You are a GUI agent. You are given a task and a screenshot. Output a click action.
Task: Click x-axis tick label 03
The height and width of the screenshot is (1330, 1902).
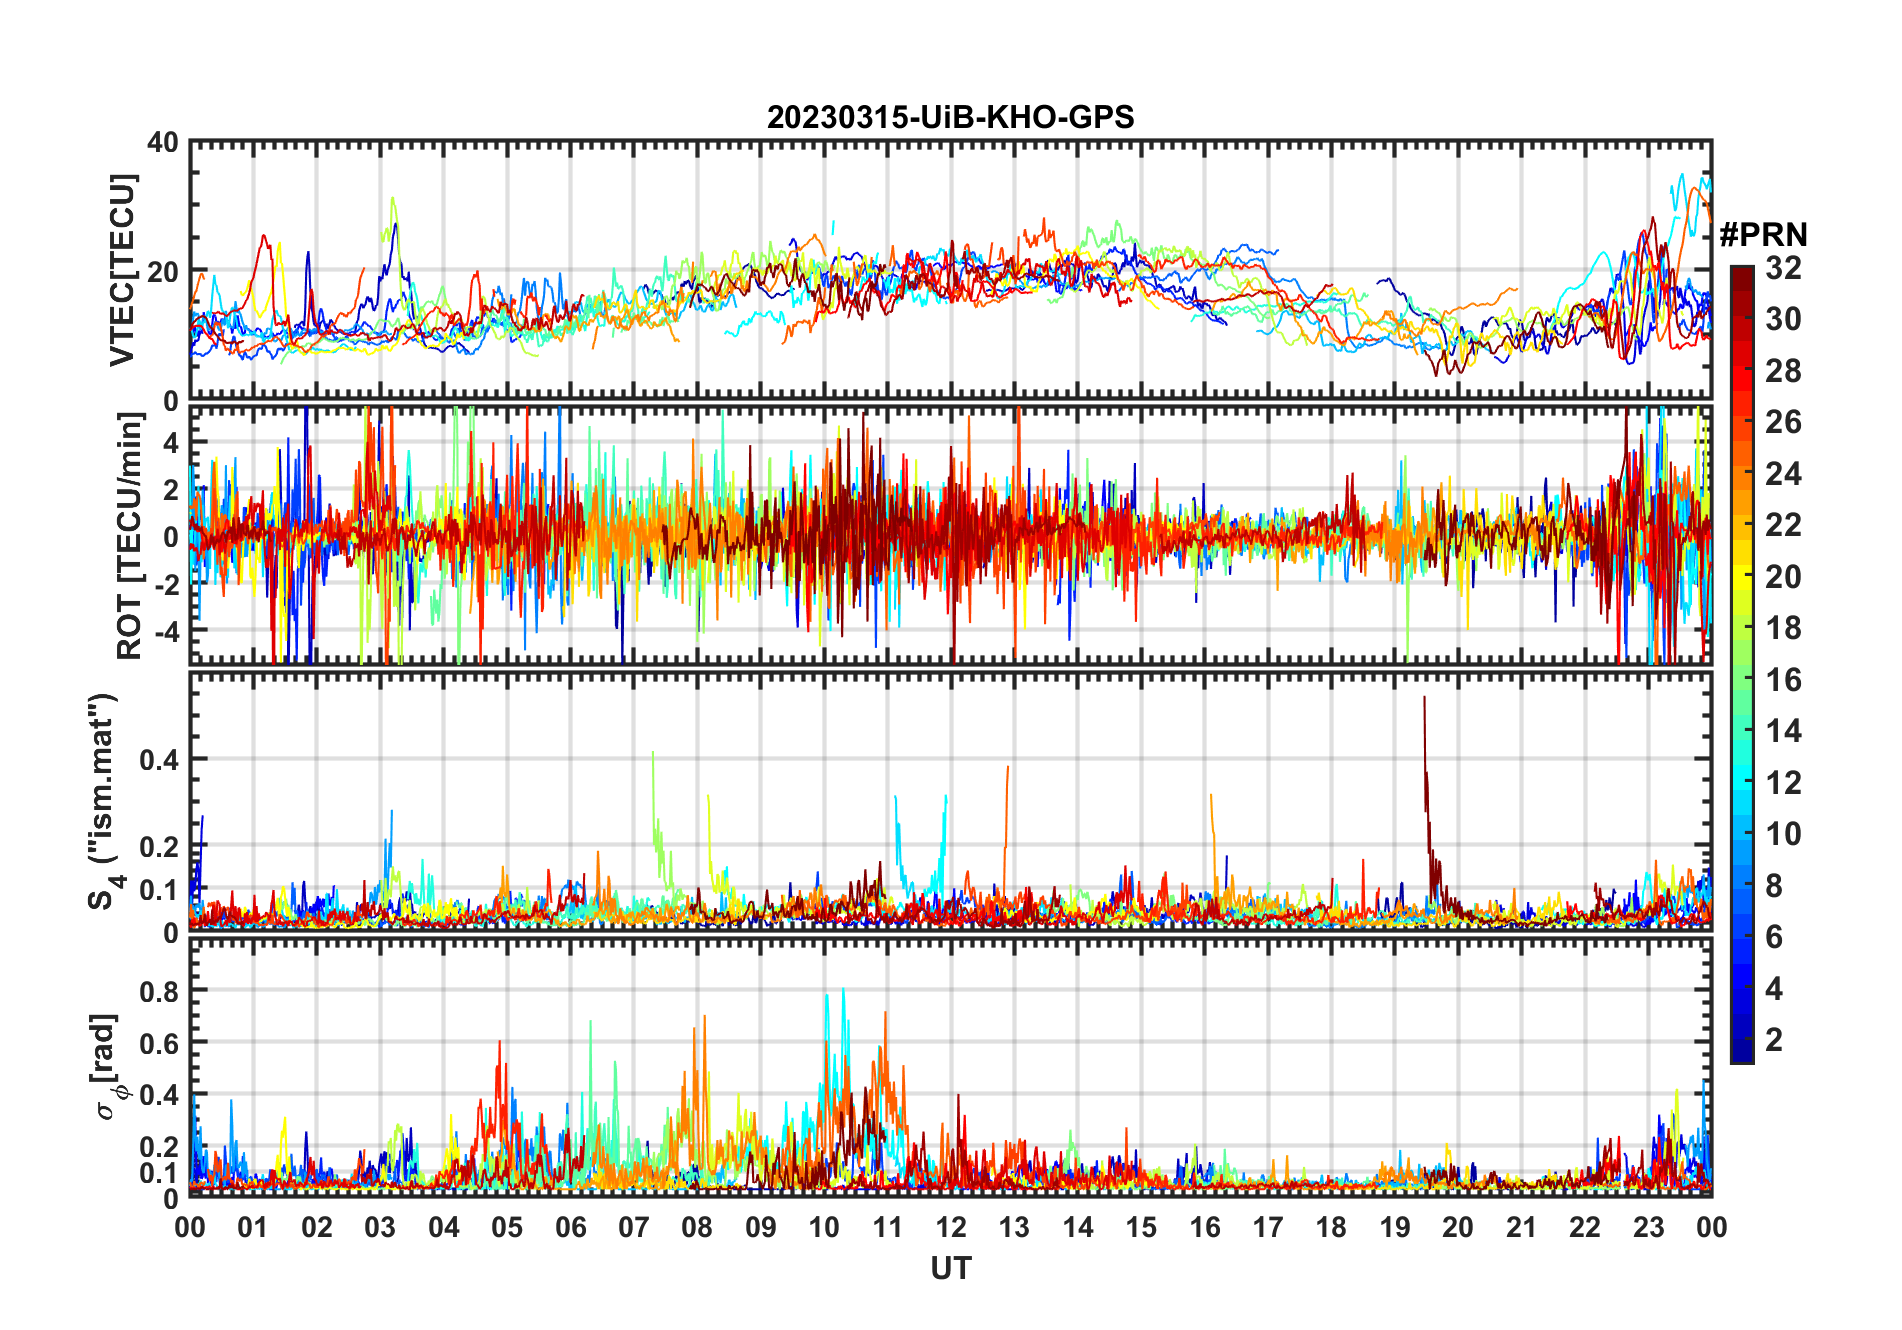(380, 1227)
